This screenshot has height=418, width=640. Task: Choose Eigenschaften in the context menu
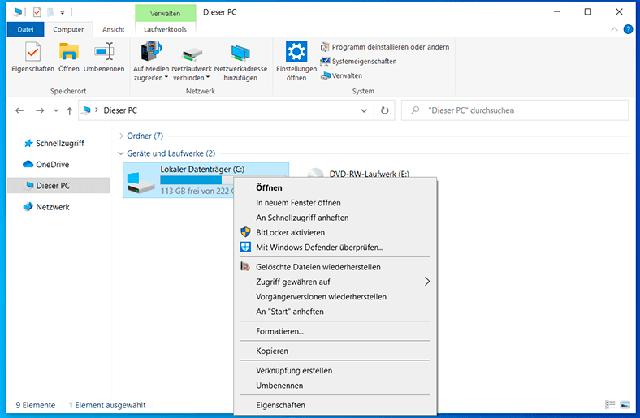(336, 405)
